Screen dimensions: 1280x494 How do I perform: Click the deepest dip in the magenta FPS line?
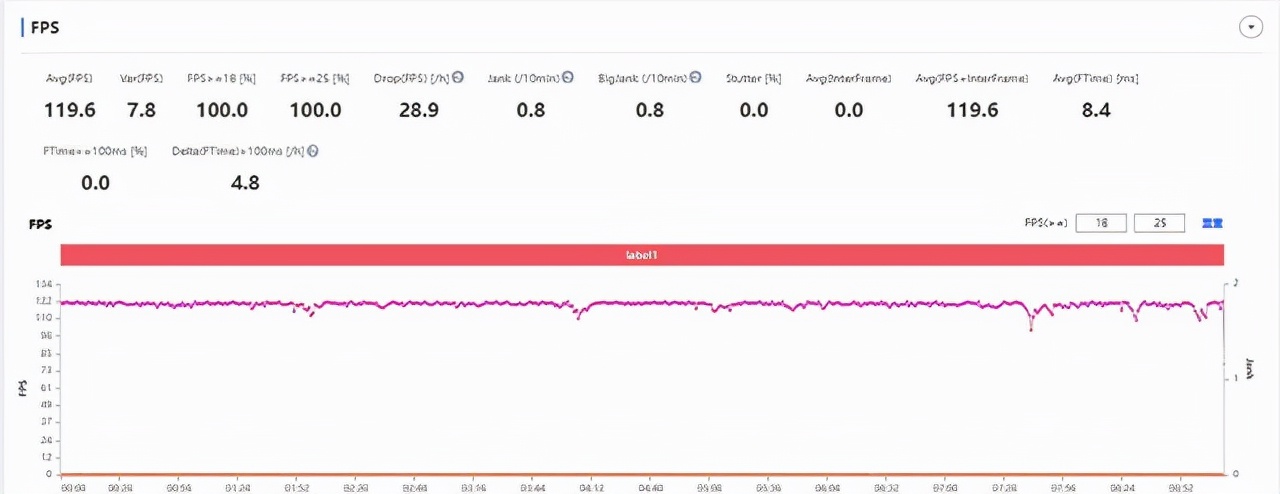[x=1032, y=327]
